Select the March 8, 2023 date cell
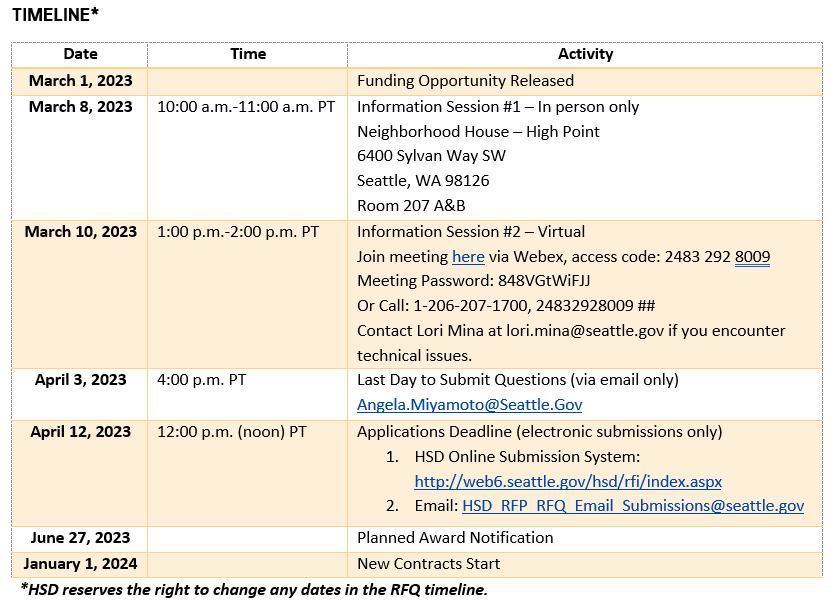 pos(80,106)
